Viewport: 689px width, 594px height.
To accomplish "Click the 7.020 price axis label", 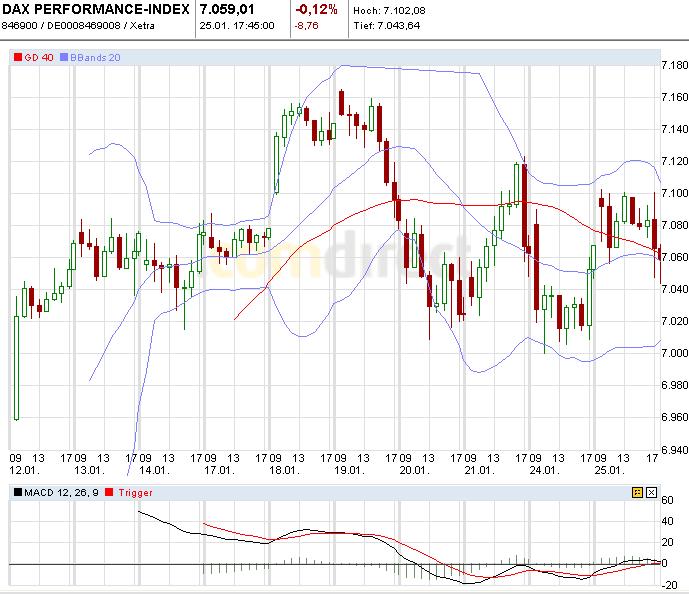I will tap(674, 321).
